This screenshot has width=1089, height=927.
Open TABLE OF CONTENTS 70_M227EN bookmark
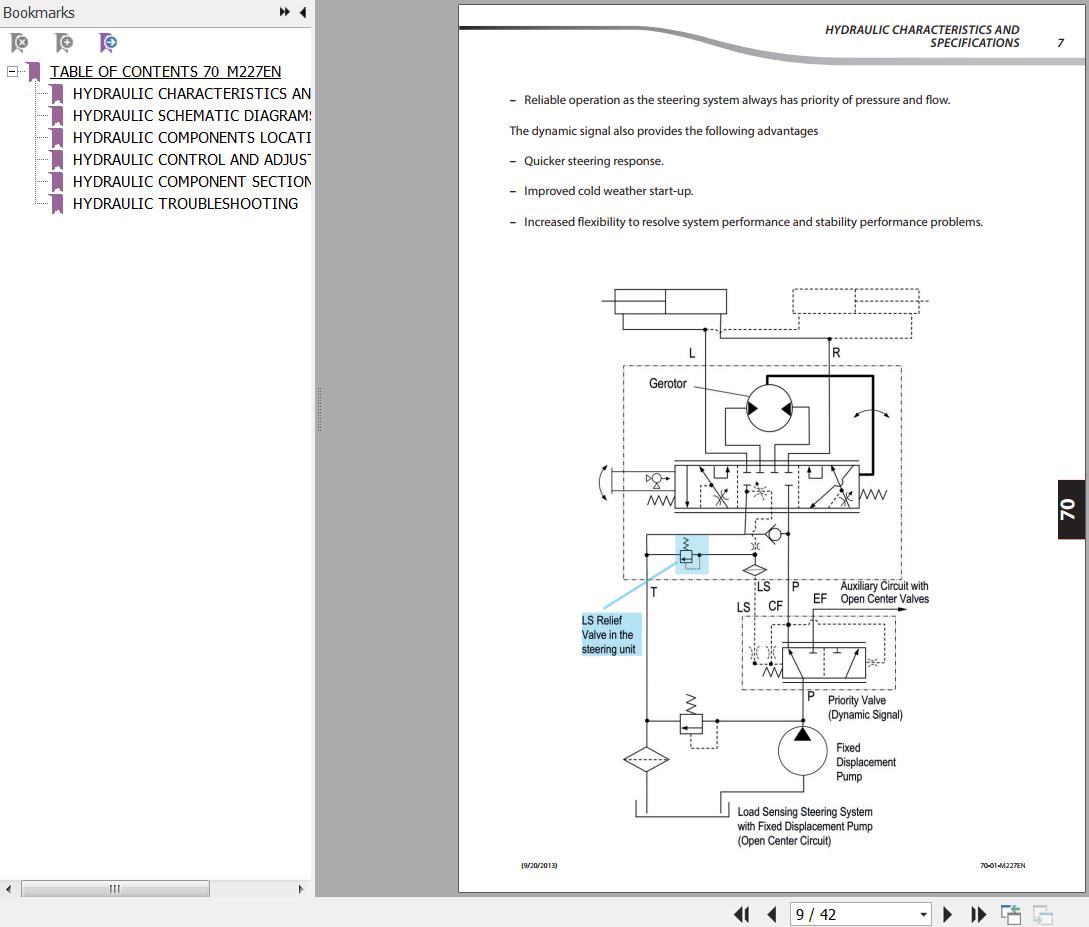165,72
